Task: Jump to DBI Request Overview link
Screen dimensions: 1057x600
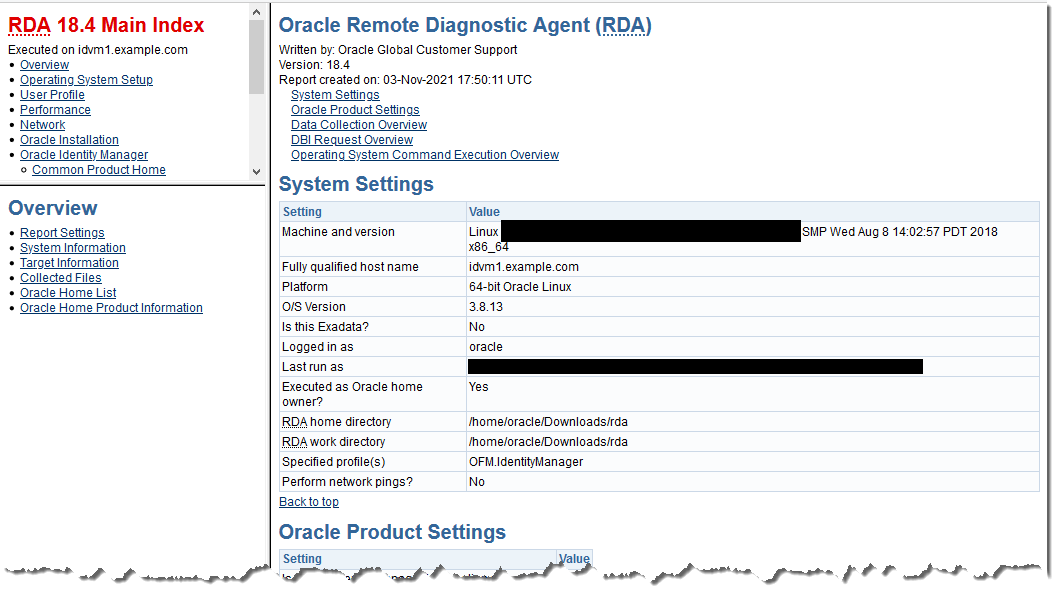Action: click(x=352, y=140)
